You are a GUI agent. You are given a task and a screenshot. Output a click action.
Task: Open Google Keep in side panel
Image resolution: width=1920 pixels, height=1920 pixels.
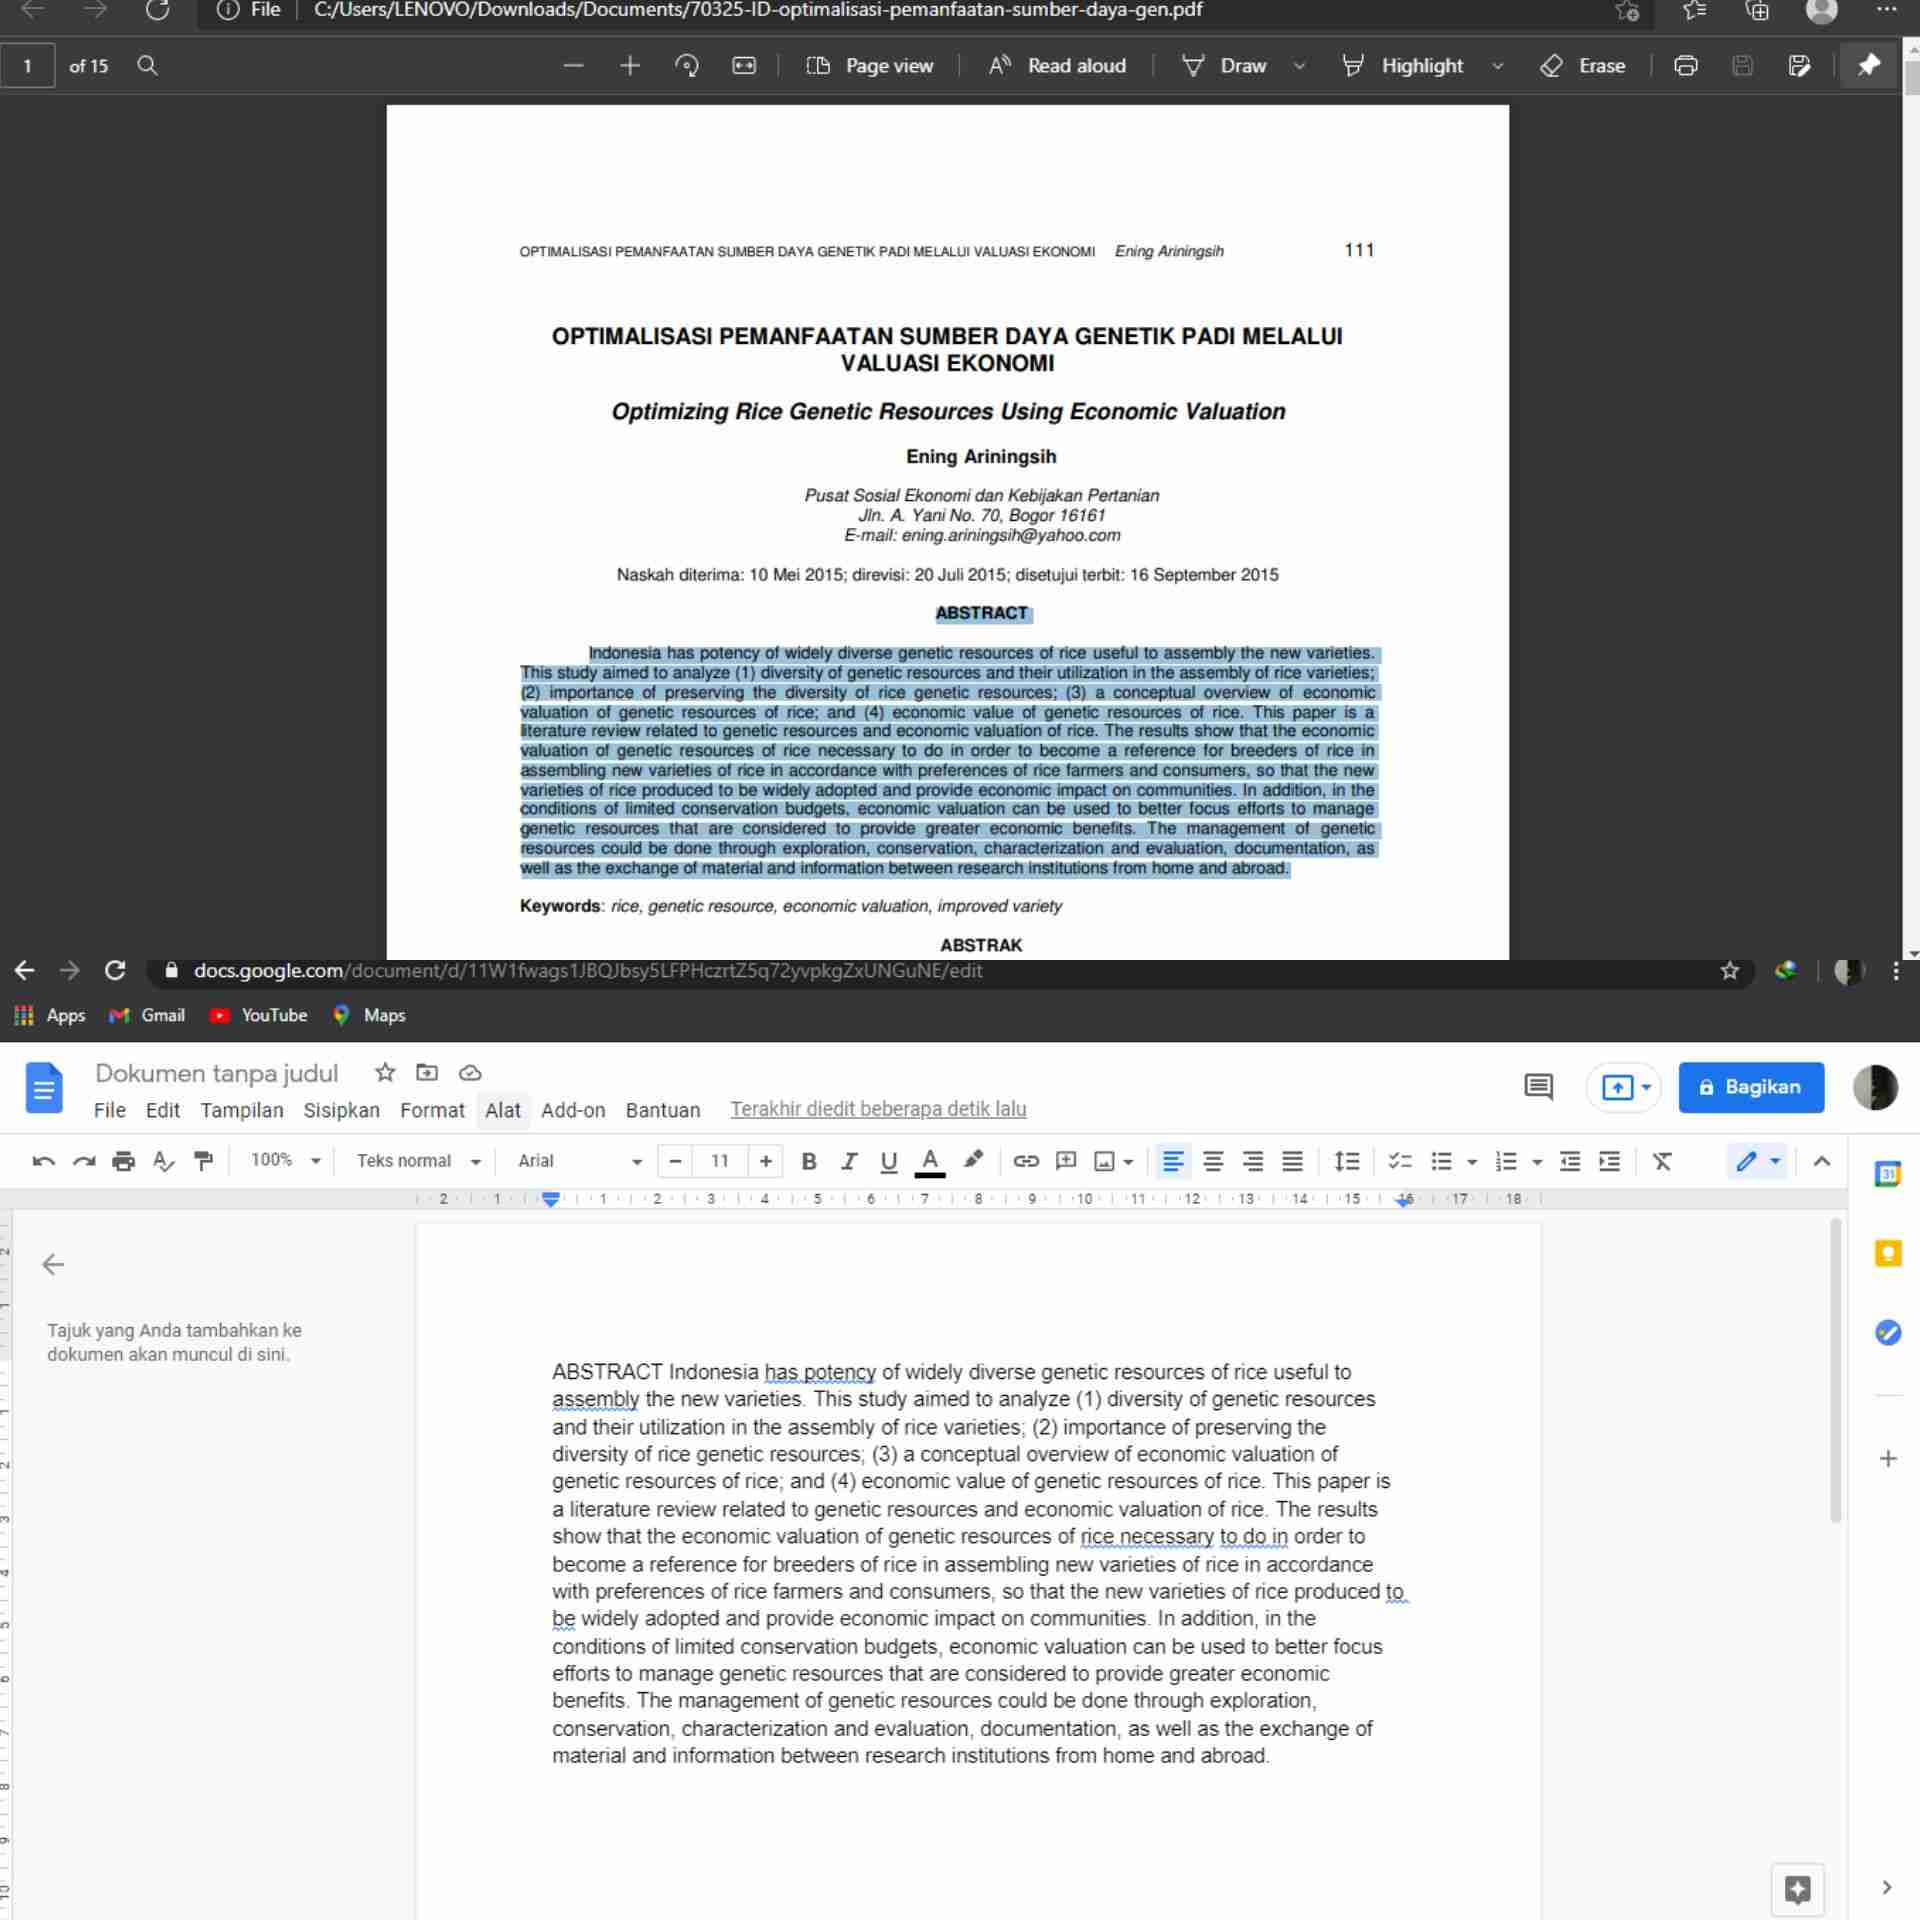tap(1887, 1253)
